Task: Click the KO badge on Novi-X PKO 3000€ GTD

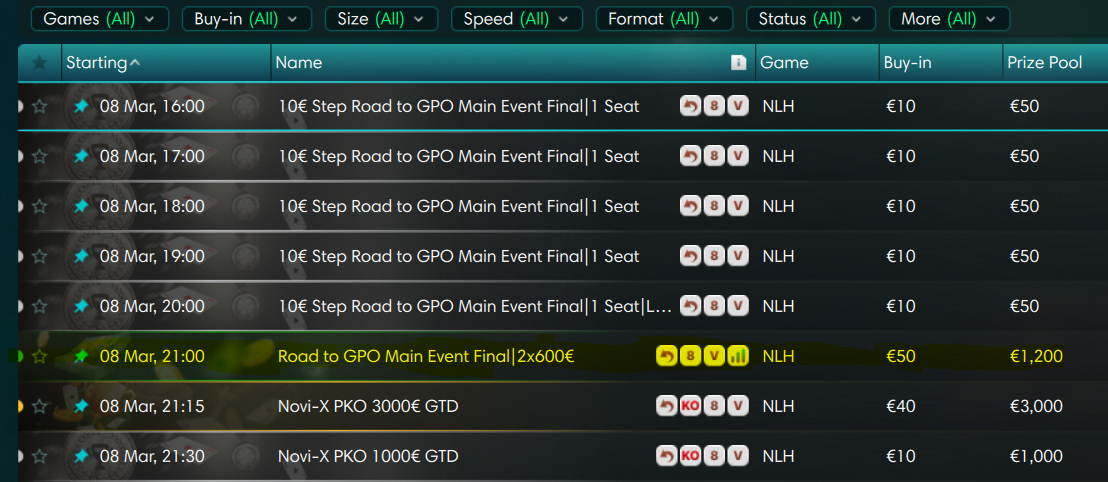Action: [690, 406]
